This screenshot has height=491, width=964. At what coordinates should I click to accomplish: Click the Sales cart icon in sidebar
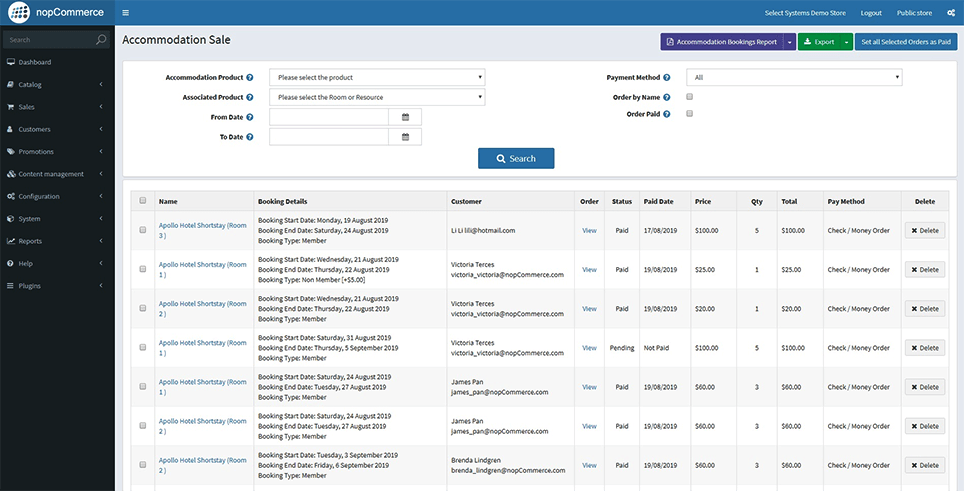point(10,107)
